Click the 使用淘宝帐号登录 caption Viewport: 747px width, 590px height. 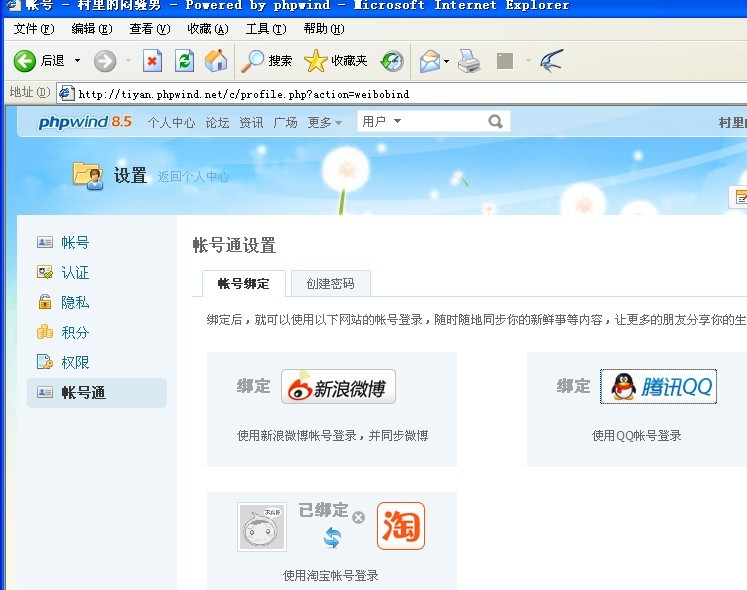pos(331,575)
